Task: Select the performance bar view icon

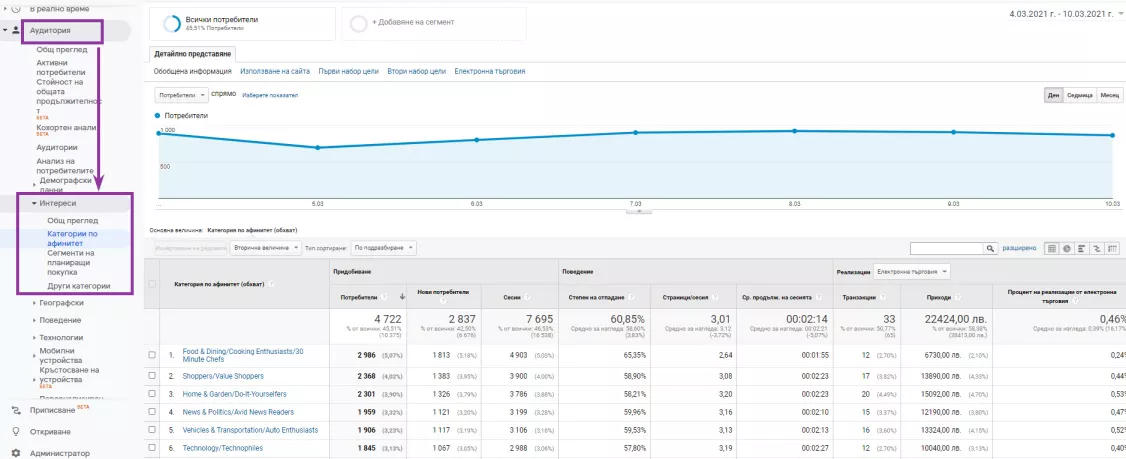Action: point(1082,249)
